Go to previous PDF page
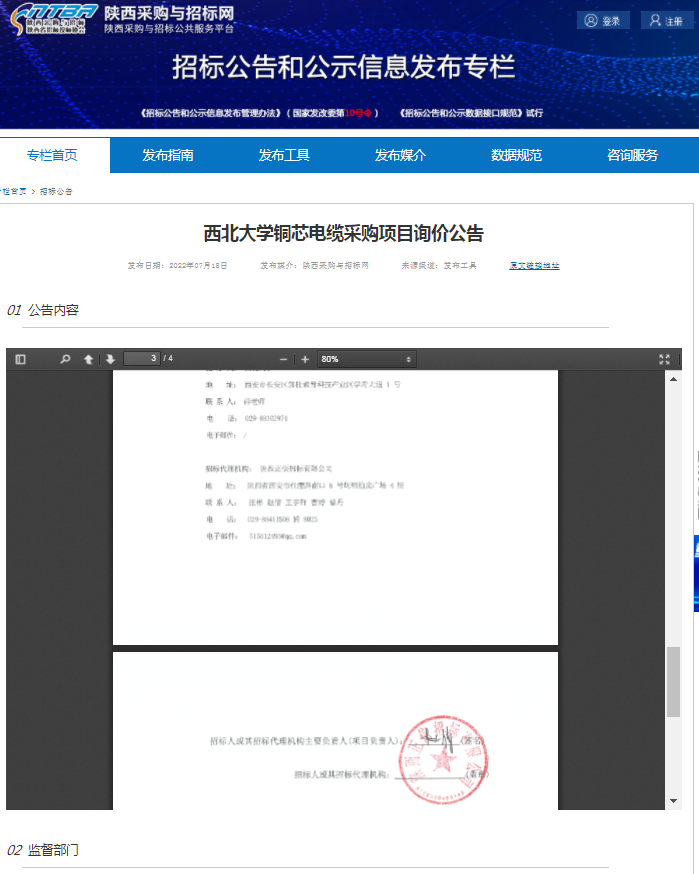The height and width of the screenshot is (874, 699). pos(88,359)
